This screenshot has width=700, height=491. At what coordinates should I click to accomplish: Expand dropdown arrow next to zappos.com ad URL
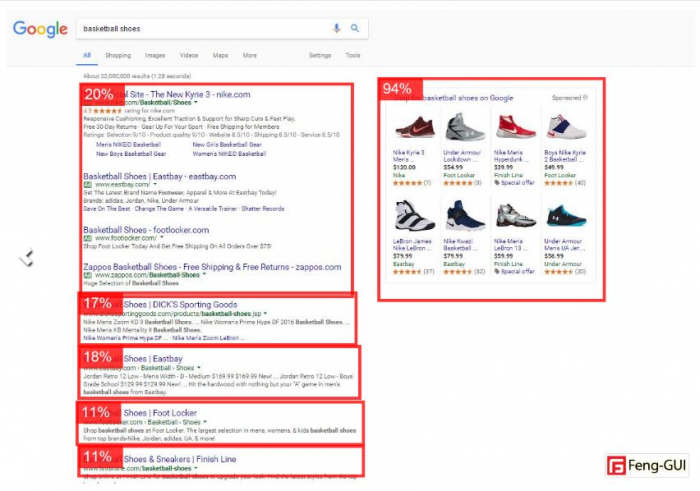click(204, 275)
